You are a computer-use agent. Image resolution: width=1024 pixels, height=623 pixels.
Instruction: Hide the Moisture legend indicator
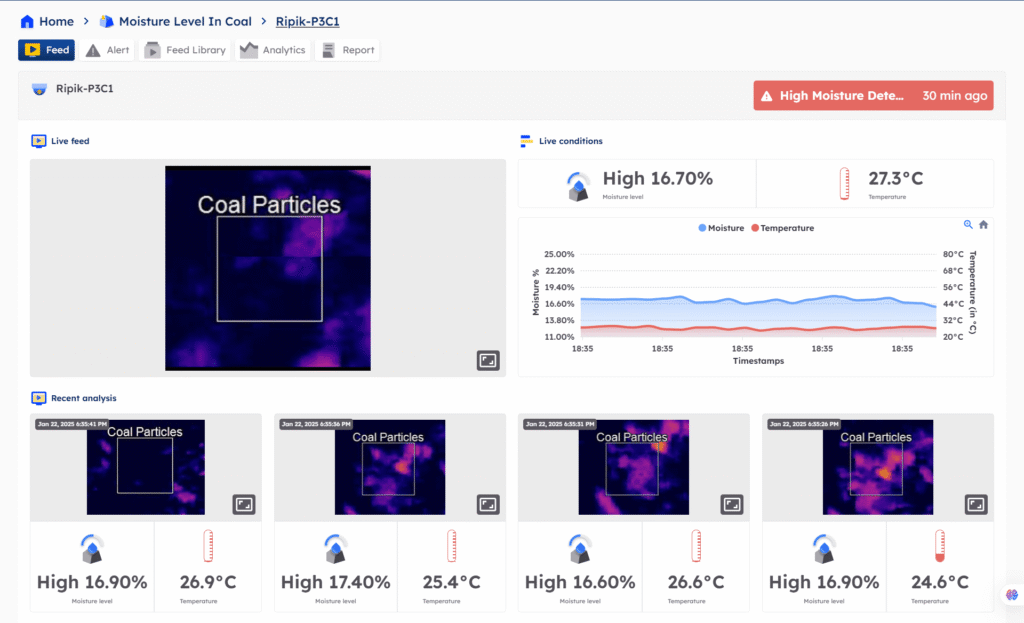(704, 228)
